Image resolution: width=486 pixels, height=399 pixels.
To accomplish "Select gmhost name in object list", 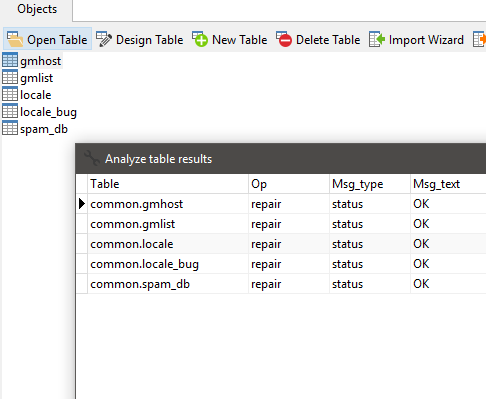I will coord(40,61).
